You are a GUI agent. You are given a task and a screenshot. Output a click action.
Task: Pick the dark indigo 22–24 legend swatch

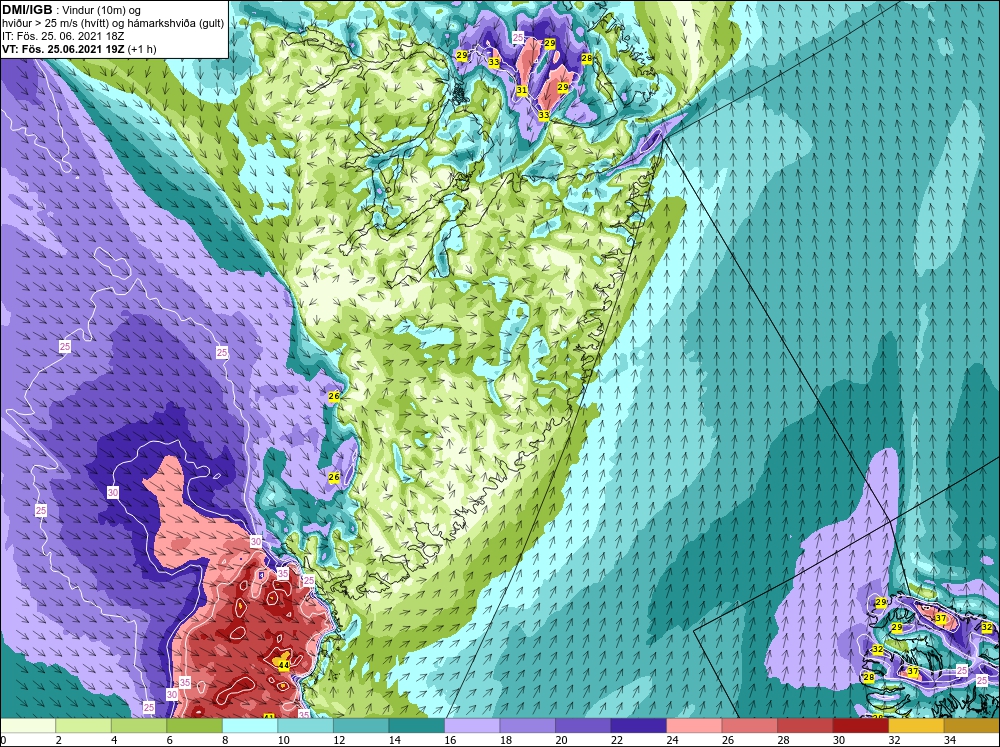(x=638, y=725)
